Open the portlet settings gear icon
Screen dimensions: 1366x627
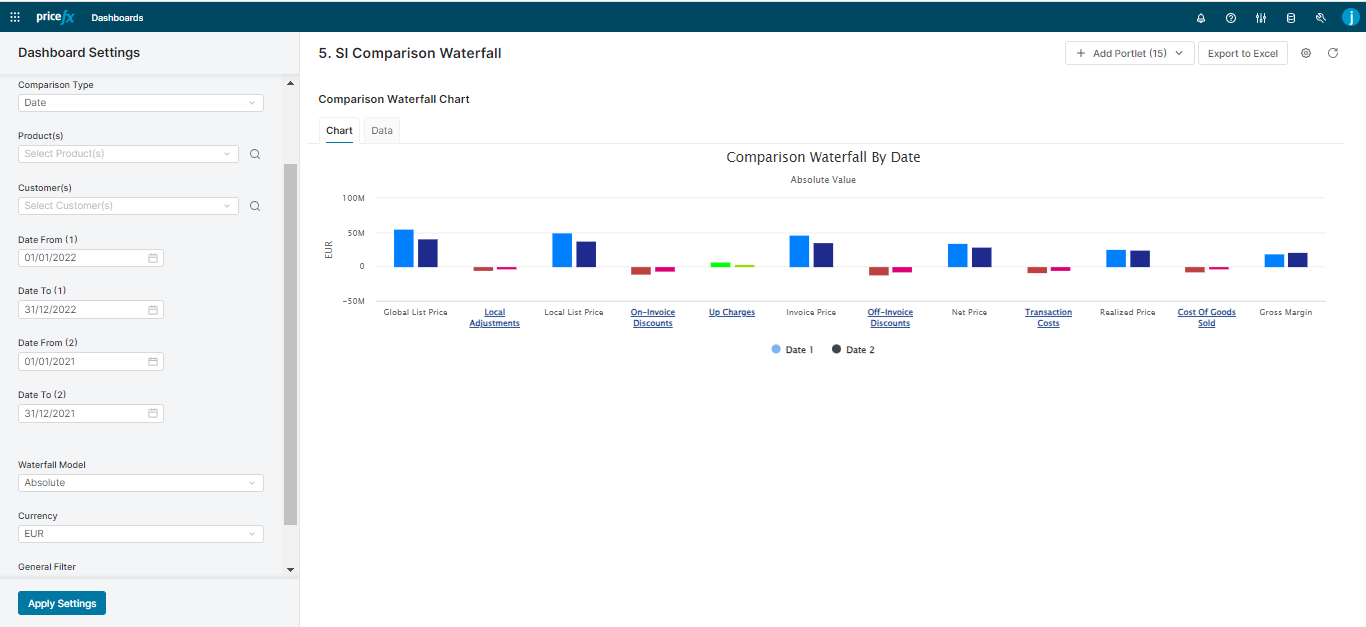1306,53
